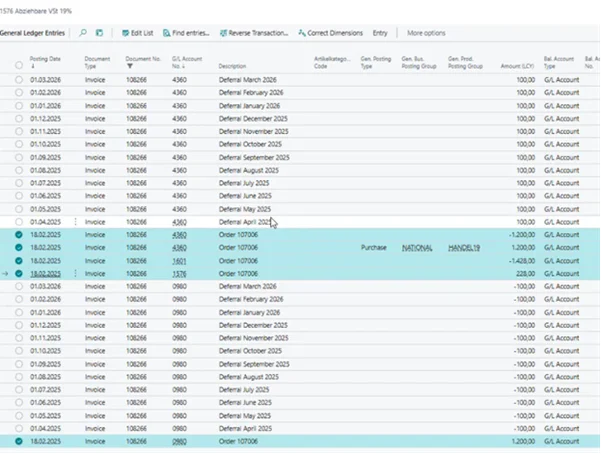The width and height of the screenshot is (601, 454).
Task: Select row 4360 Deferral July 2025
Action: [x=19, y=183]
